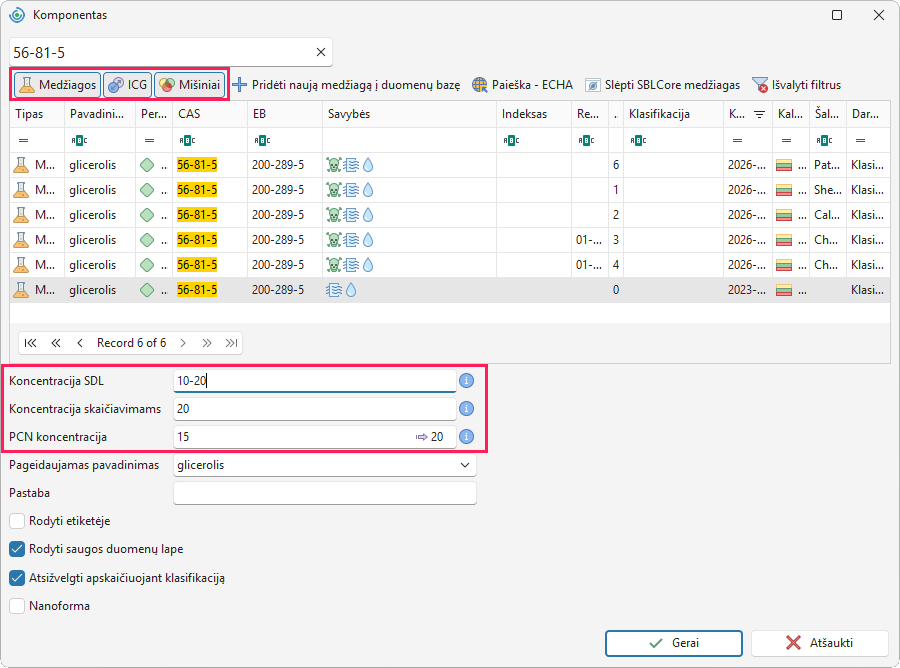The width and height of the screenshot is (900, 668).
Task: Go to the previous record
Action: point(80,343)
